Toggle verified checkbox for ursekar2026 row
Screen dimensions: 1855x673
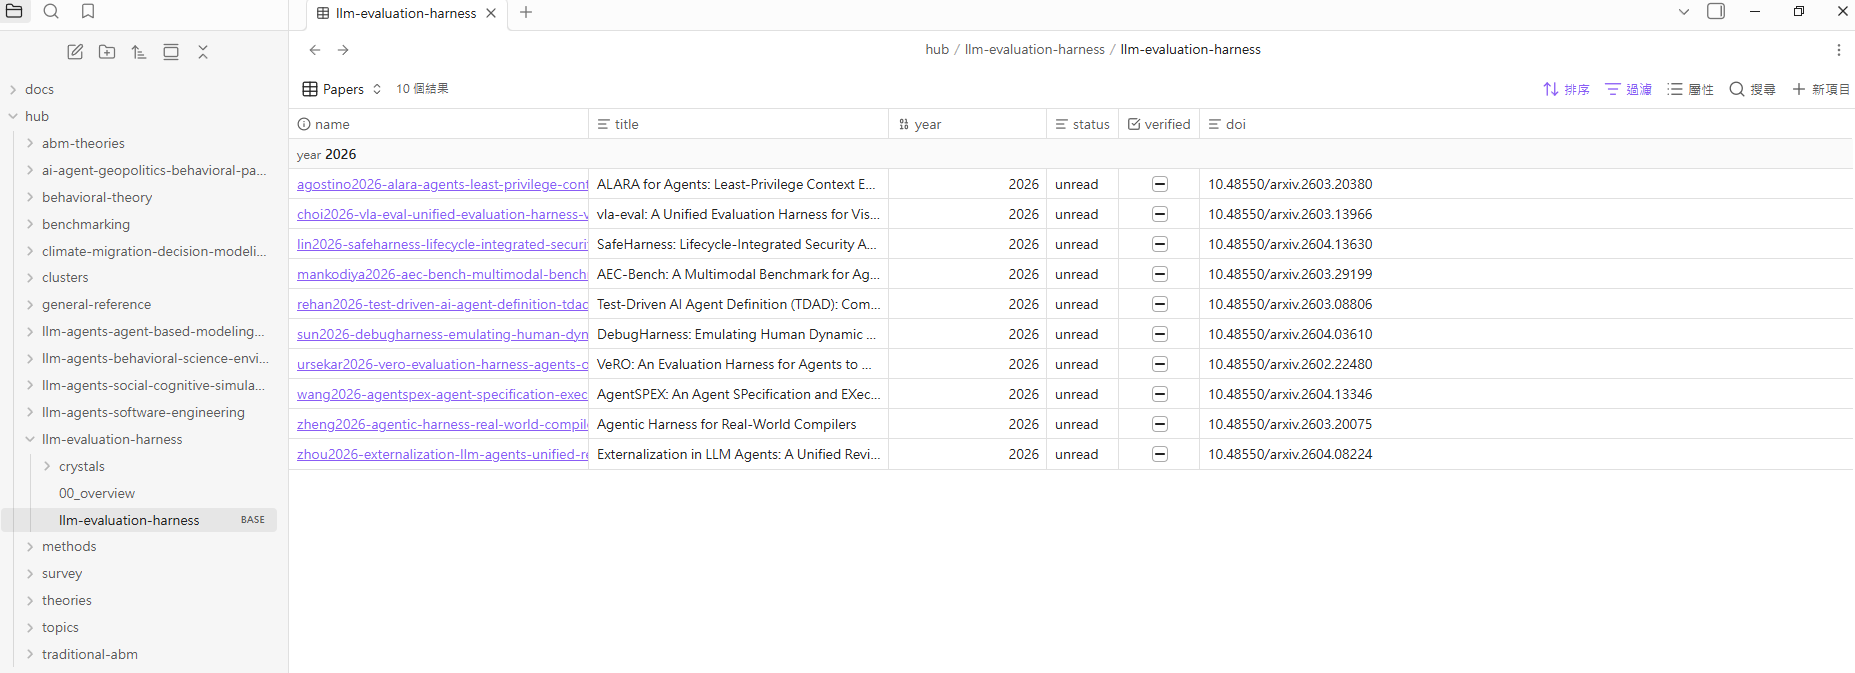click(x=1160, y=364)
